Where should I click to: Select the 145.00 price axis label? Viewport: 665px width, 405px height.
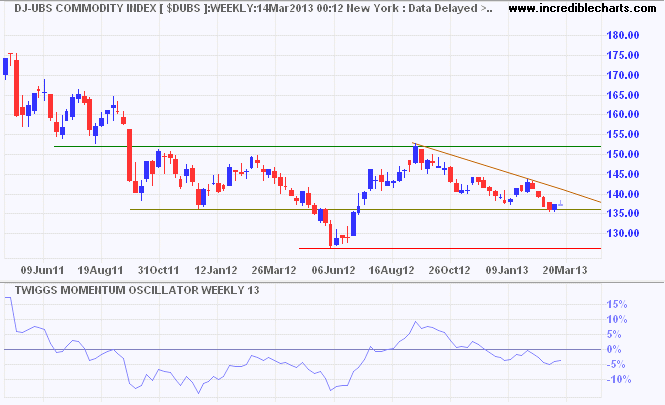click(x=623, y=174)
